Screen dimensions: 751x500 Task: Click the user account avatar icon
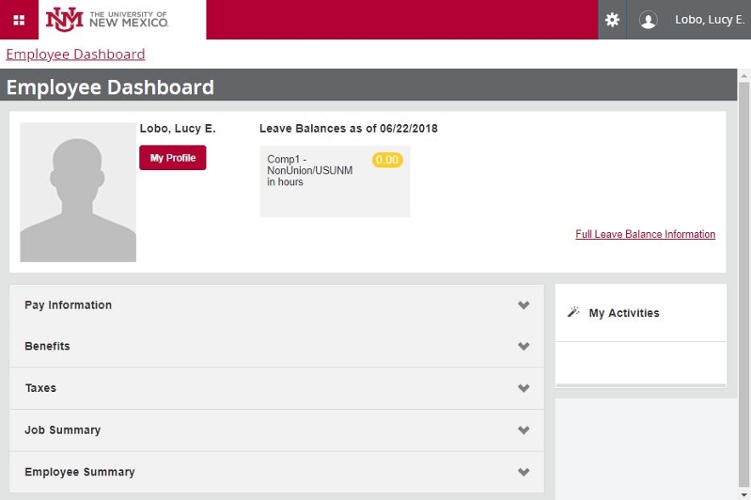point(648,20)
